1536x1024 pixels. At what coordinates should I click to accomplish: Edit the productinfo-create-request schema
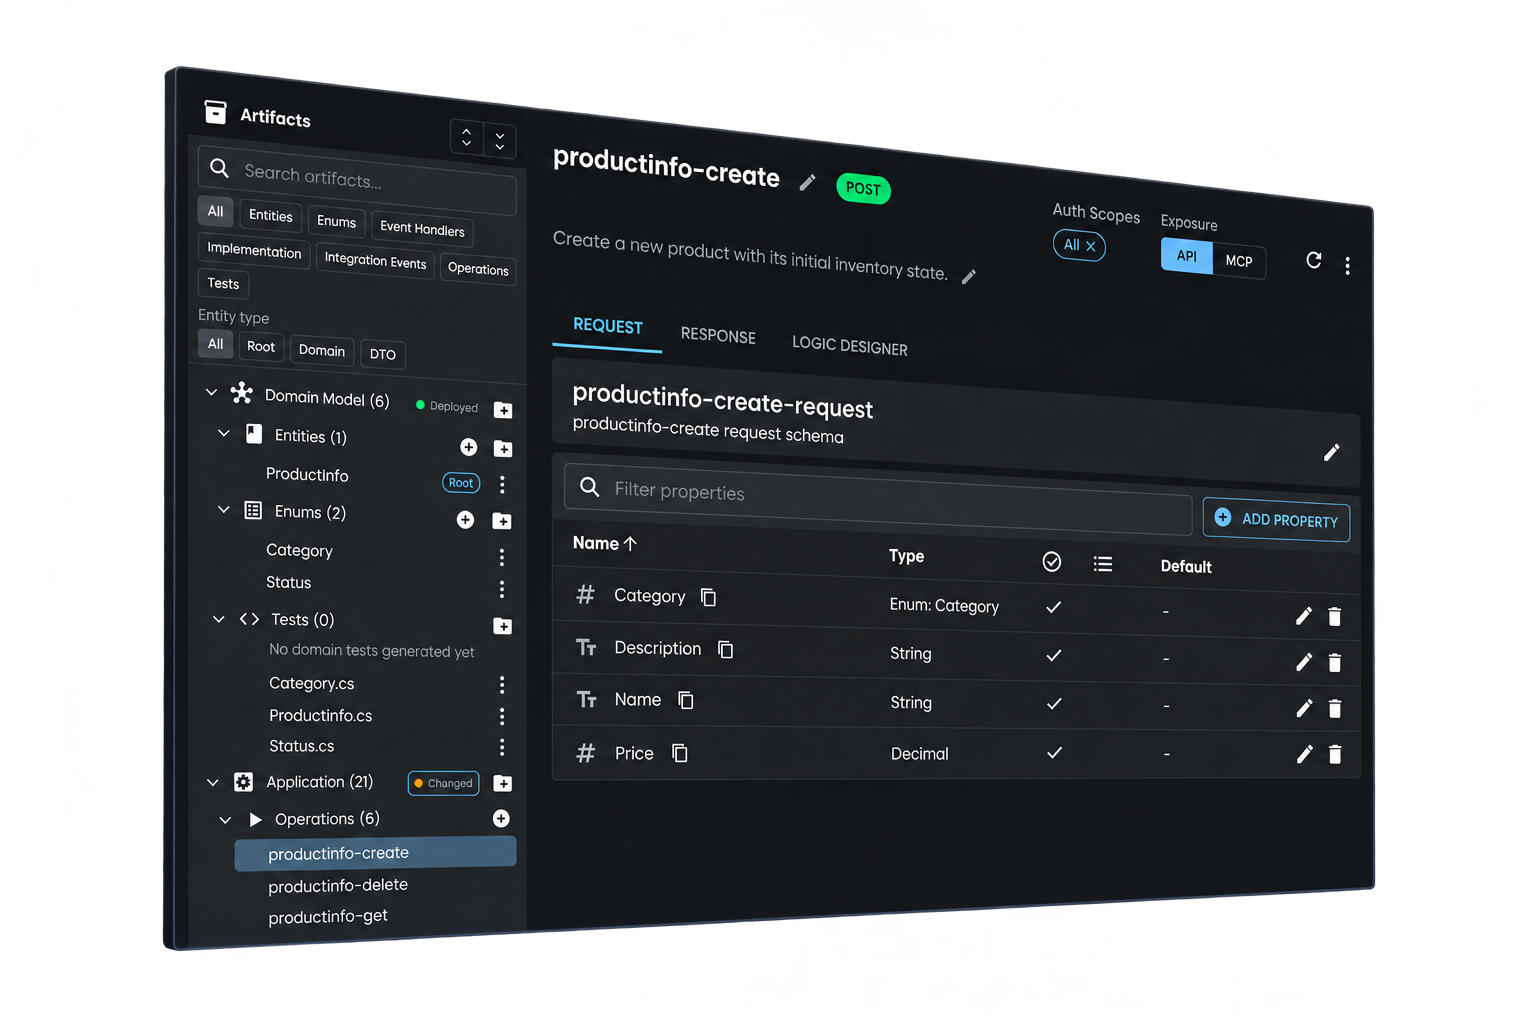point(1331,453)
